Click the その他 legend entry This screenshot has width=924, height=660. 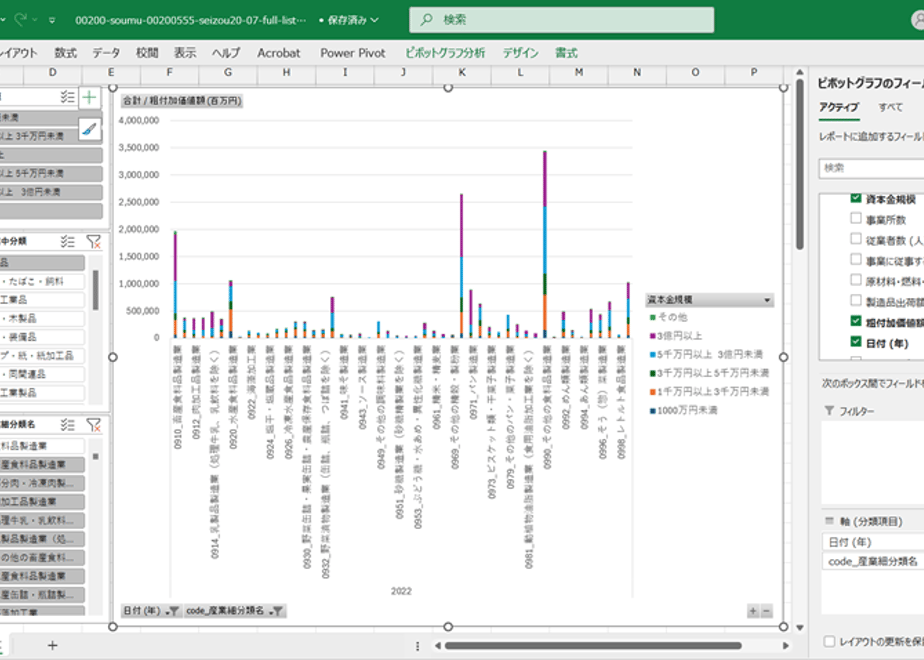668,317
